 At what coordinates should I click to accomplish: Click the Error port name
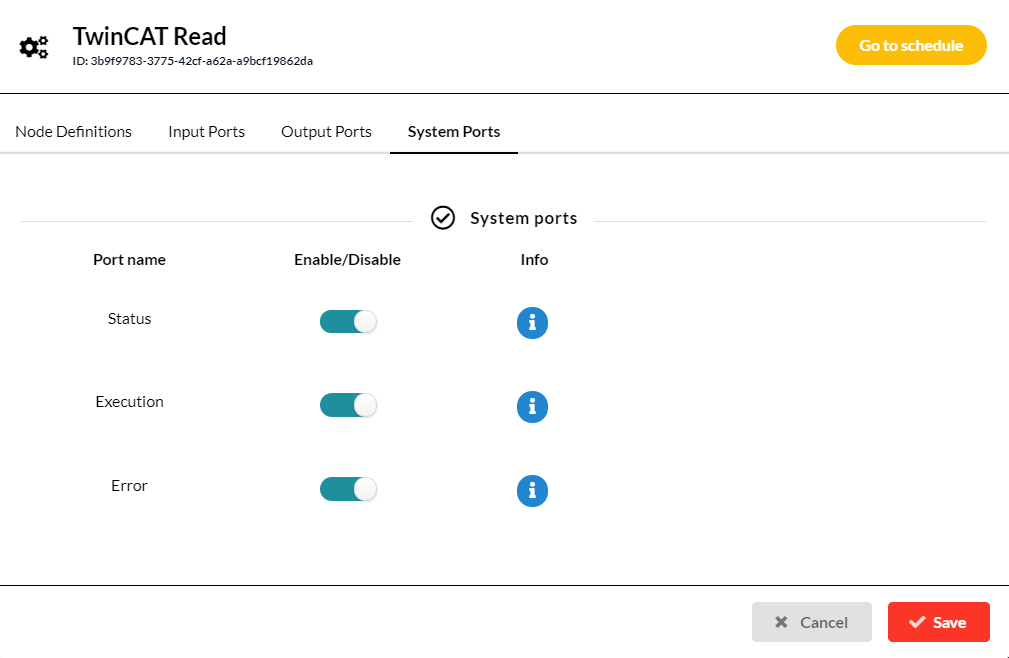tap(129, 486)
